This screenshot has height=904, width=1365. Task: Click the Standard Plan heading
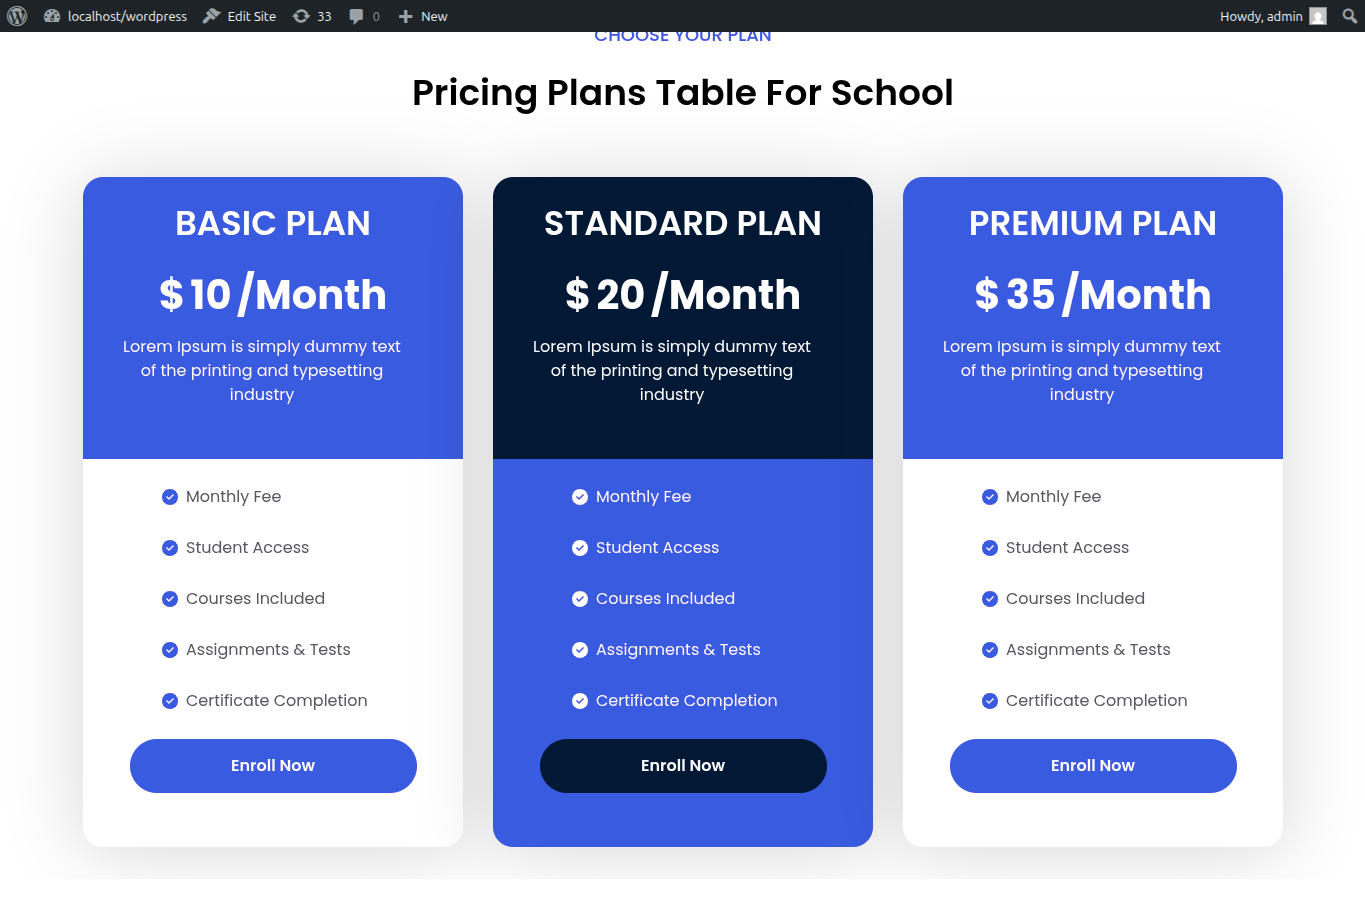coord(683,223)
